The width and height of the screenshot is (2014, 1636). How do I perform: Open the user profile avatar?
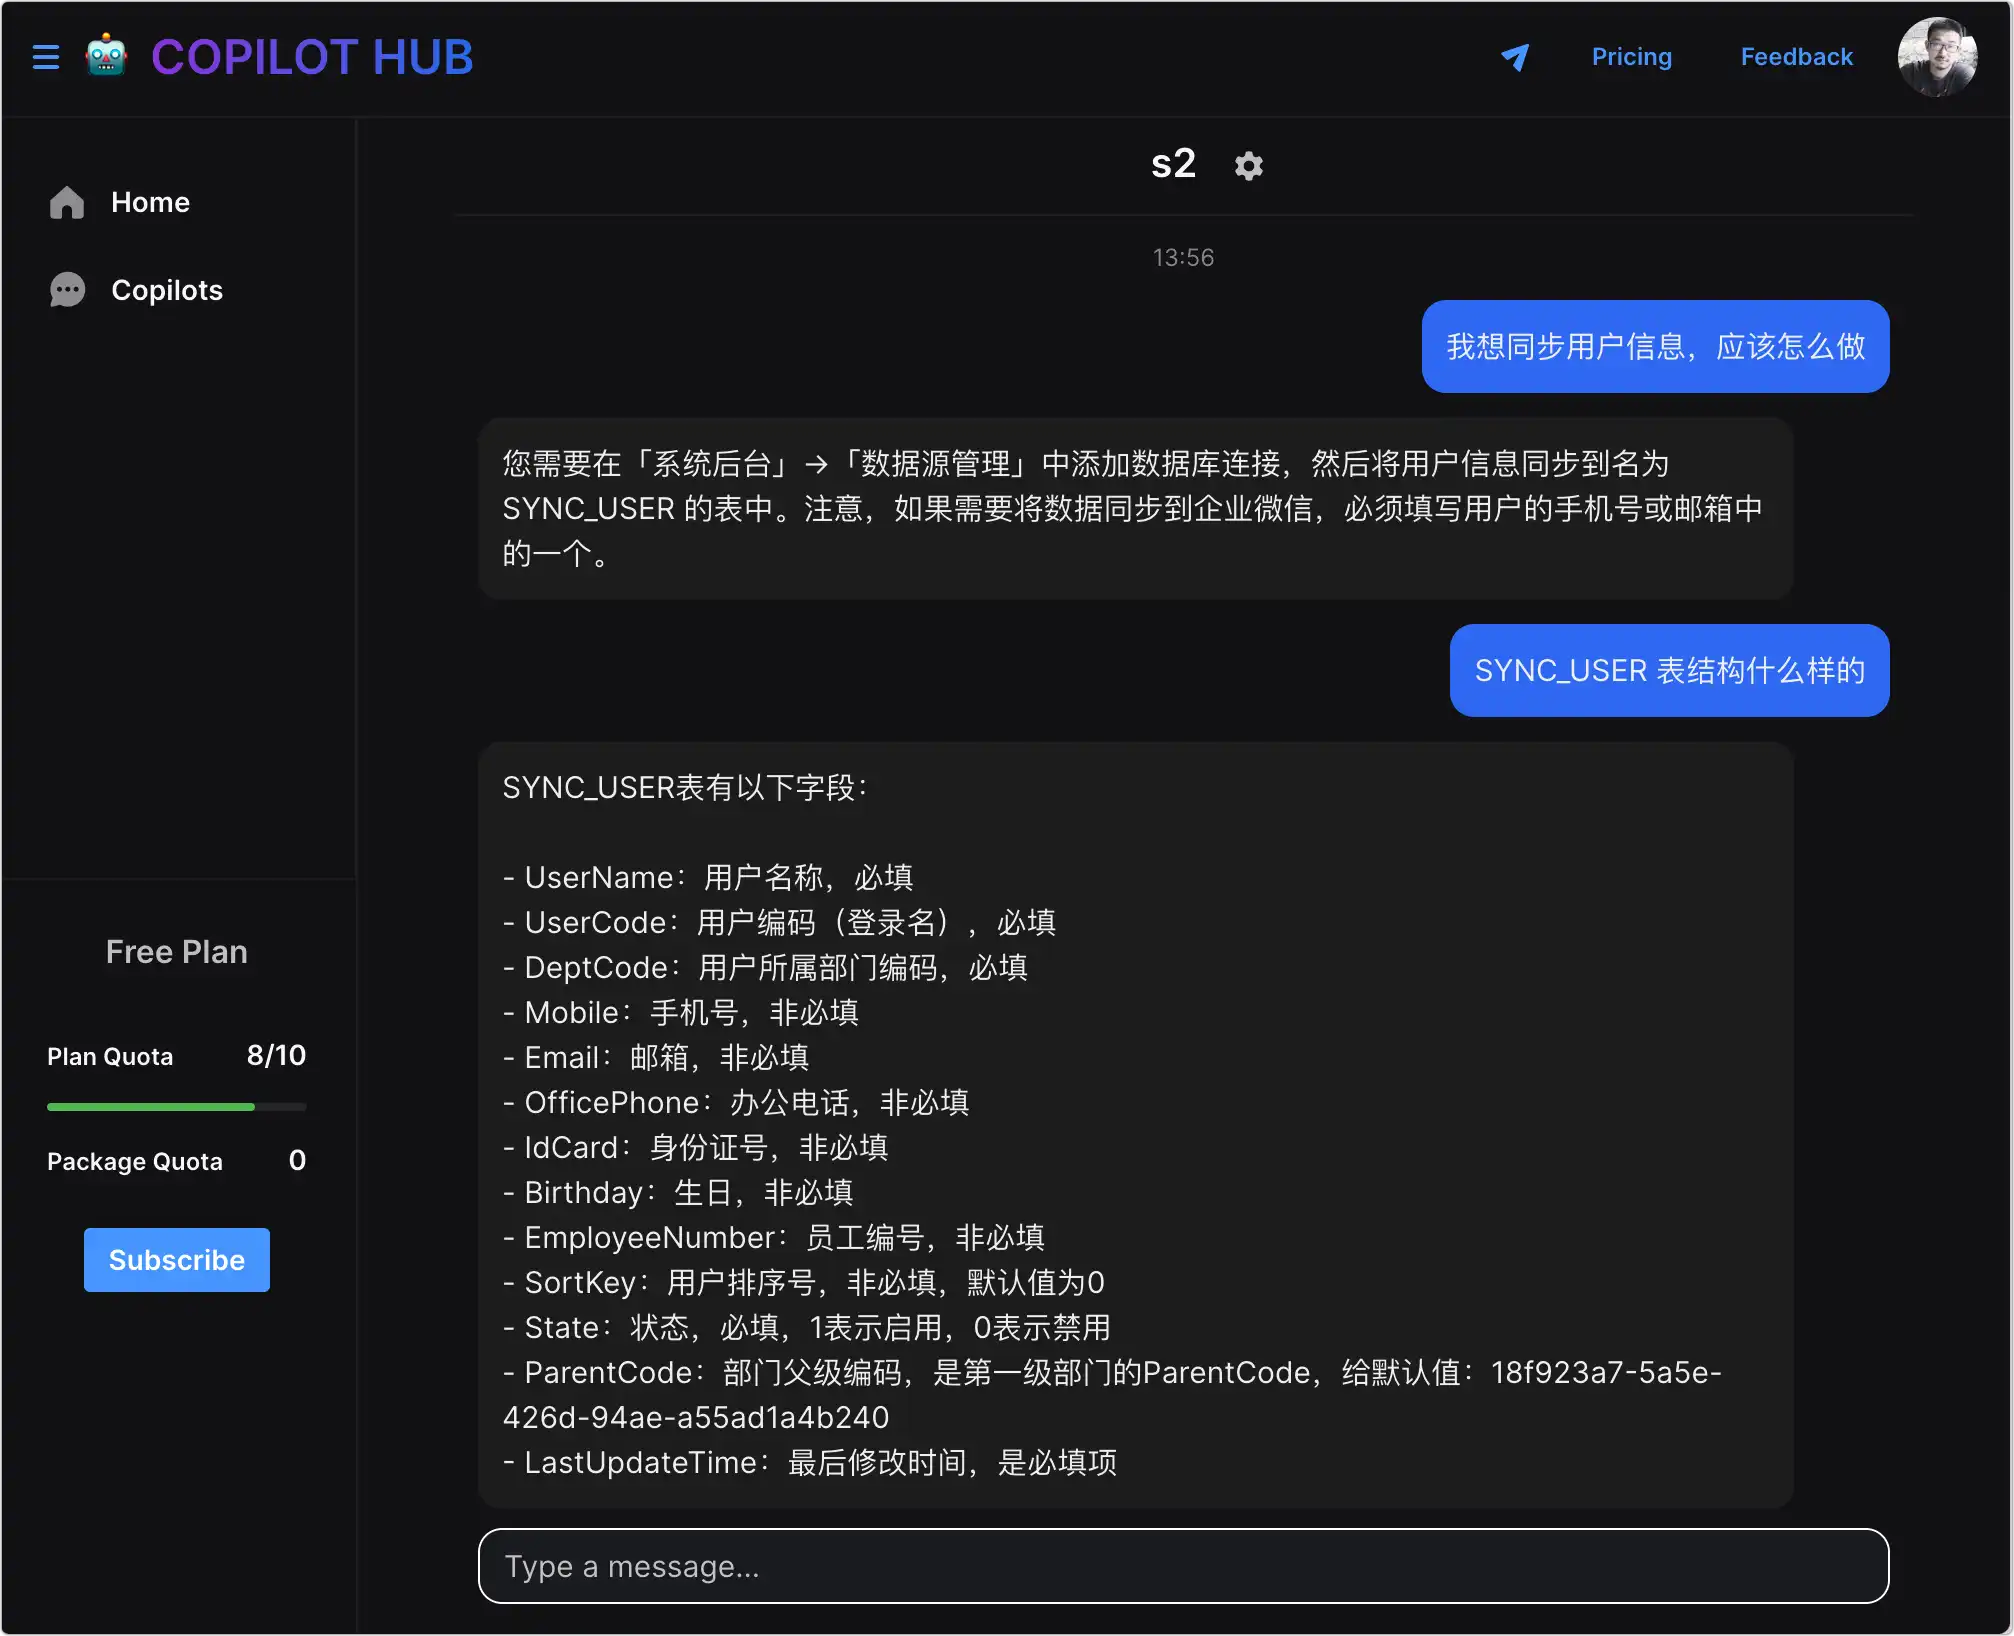pyautogui.click(x=1937, y=57)
